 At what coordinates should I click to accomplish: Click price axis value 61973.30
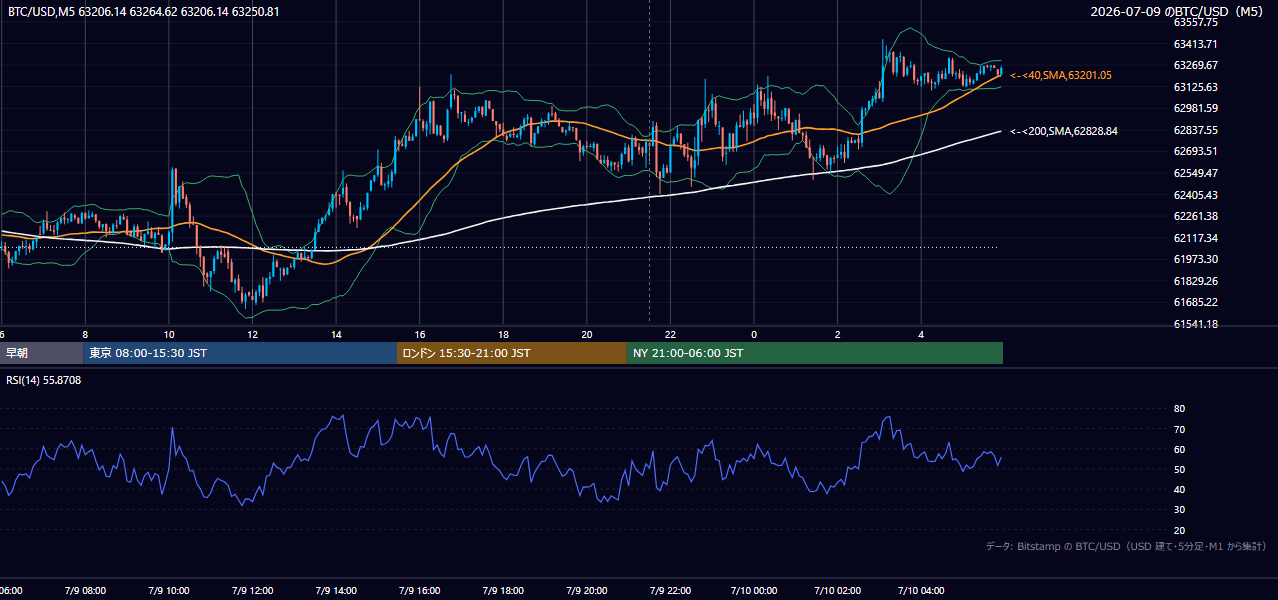(1195, 259)
